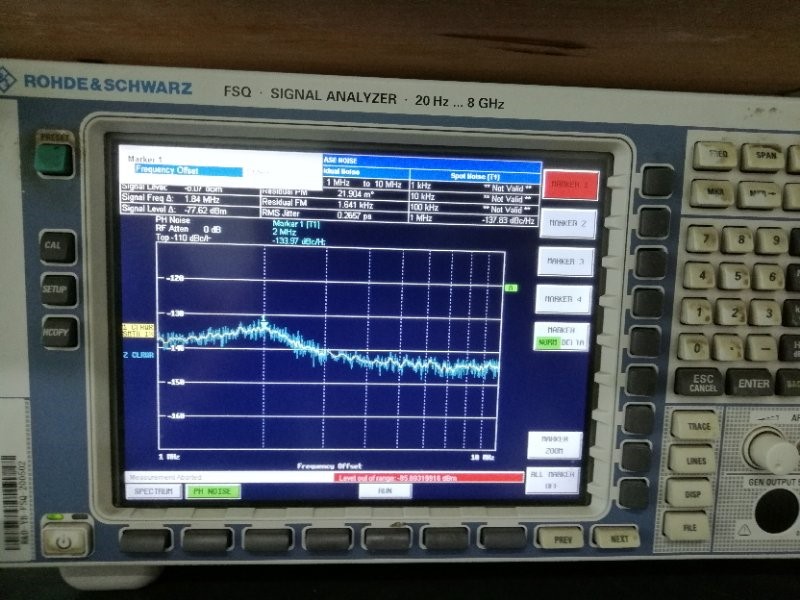Tap numeric key 4 on keypad
800x600 pixels.
point(701,276)
